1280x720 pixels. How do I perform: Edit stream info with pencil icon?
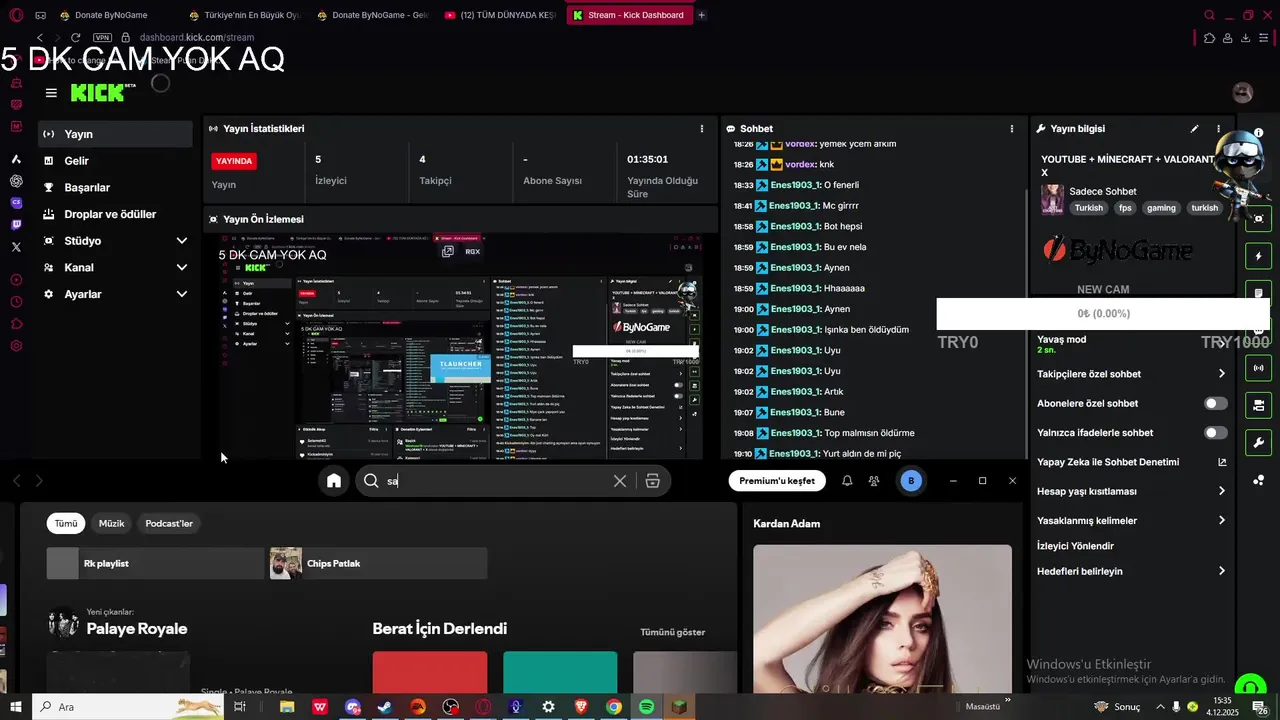click(x=1194, y=129)
